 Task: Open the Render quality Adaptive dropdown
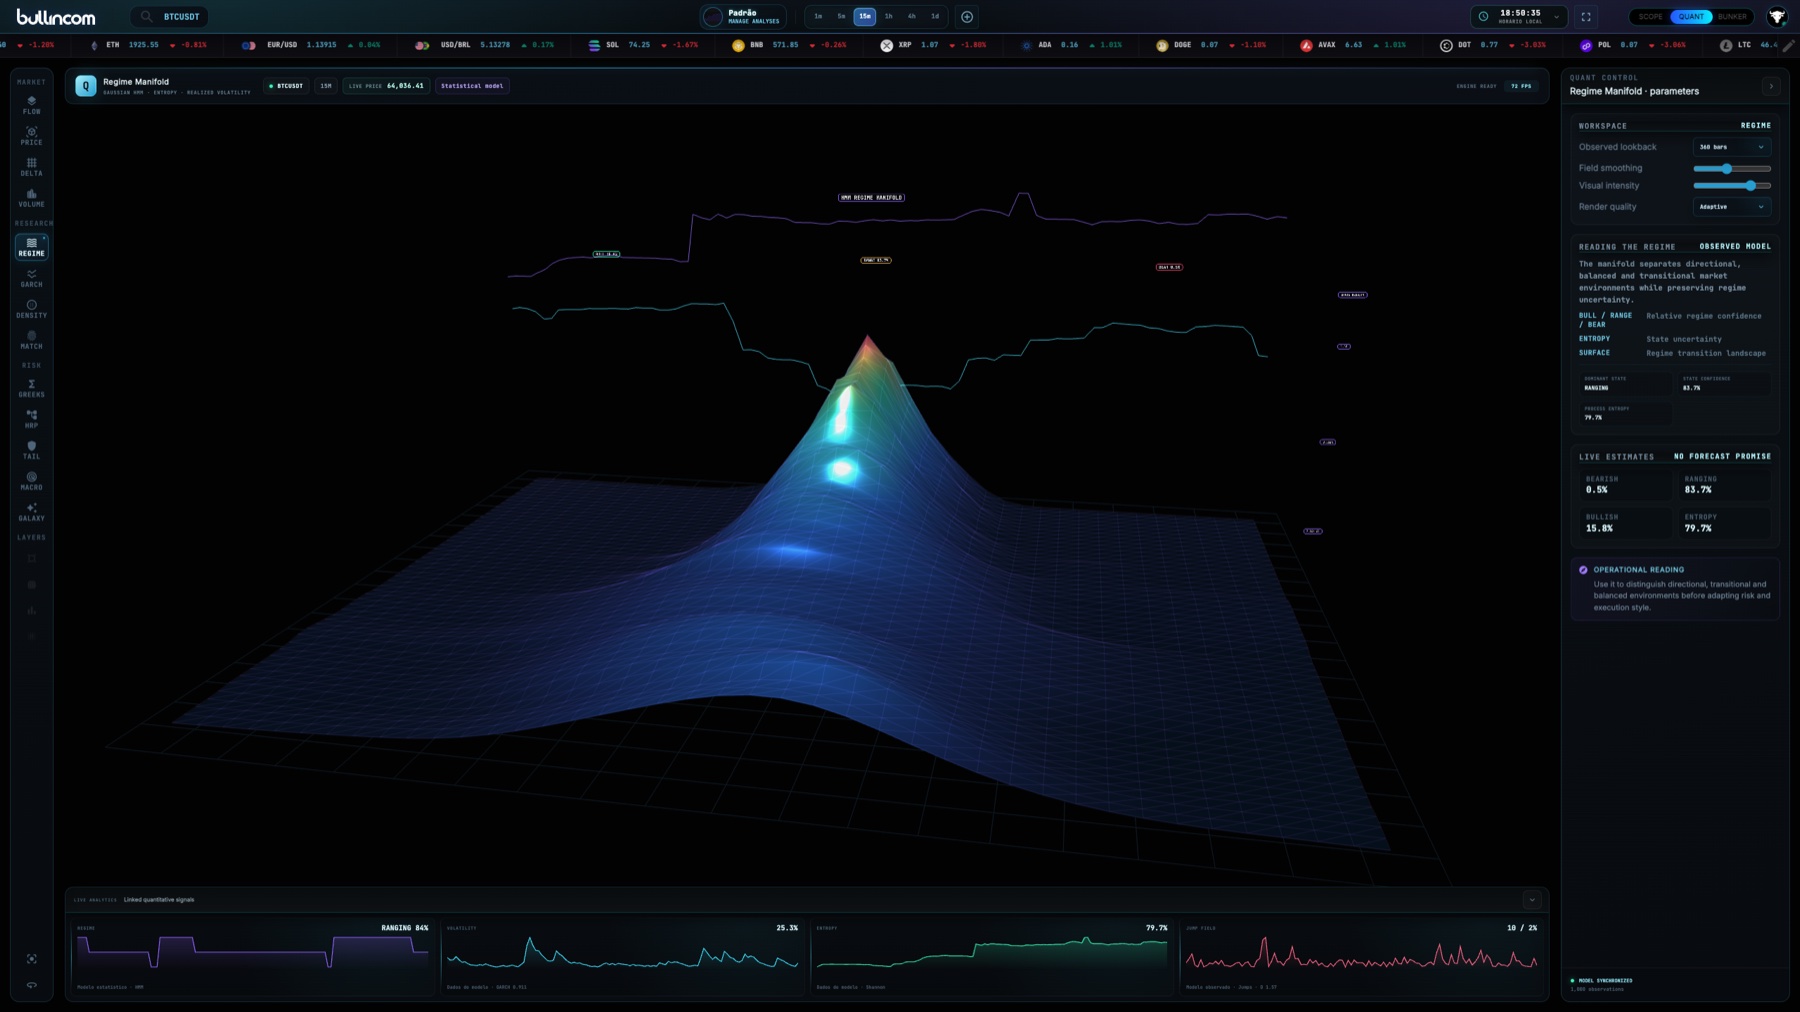click(x=1732, y=207)
